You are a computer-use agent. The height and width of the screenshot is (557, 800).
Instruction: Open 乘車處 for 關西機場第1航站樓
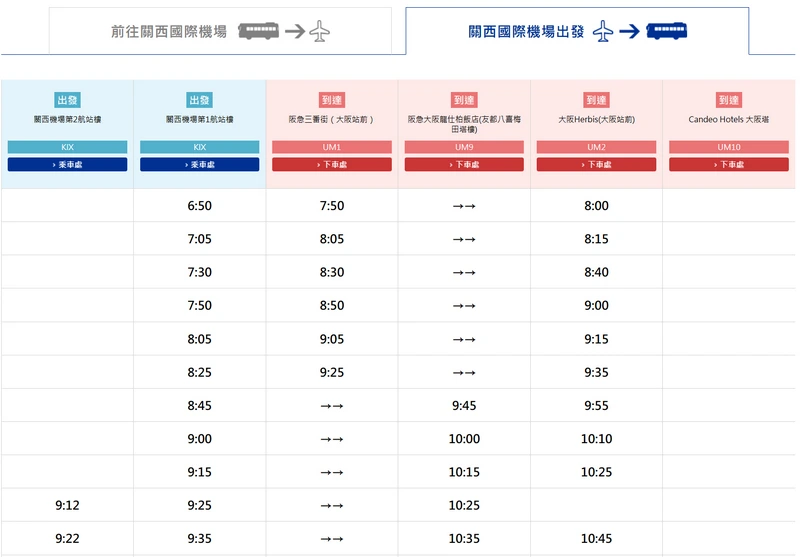point(199,164)
